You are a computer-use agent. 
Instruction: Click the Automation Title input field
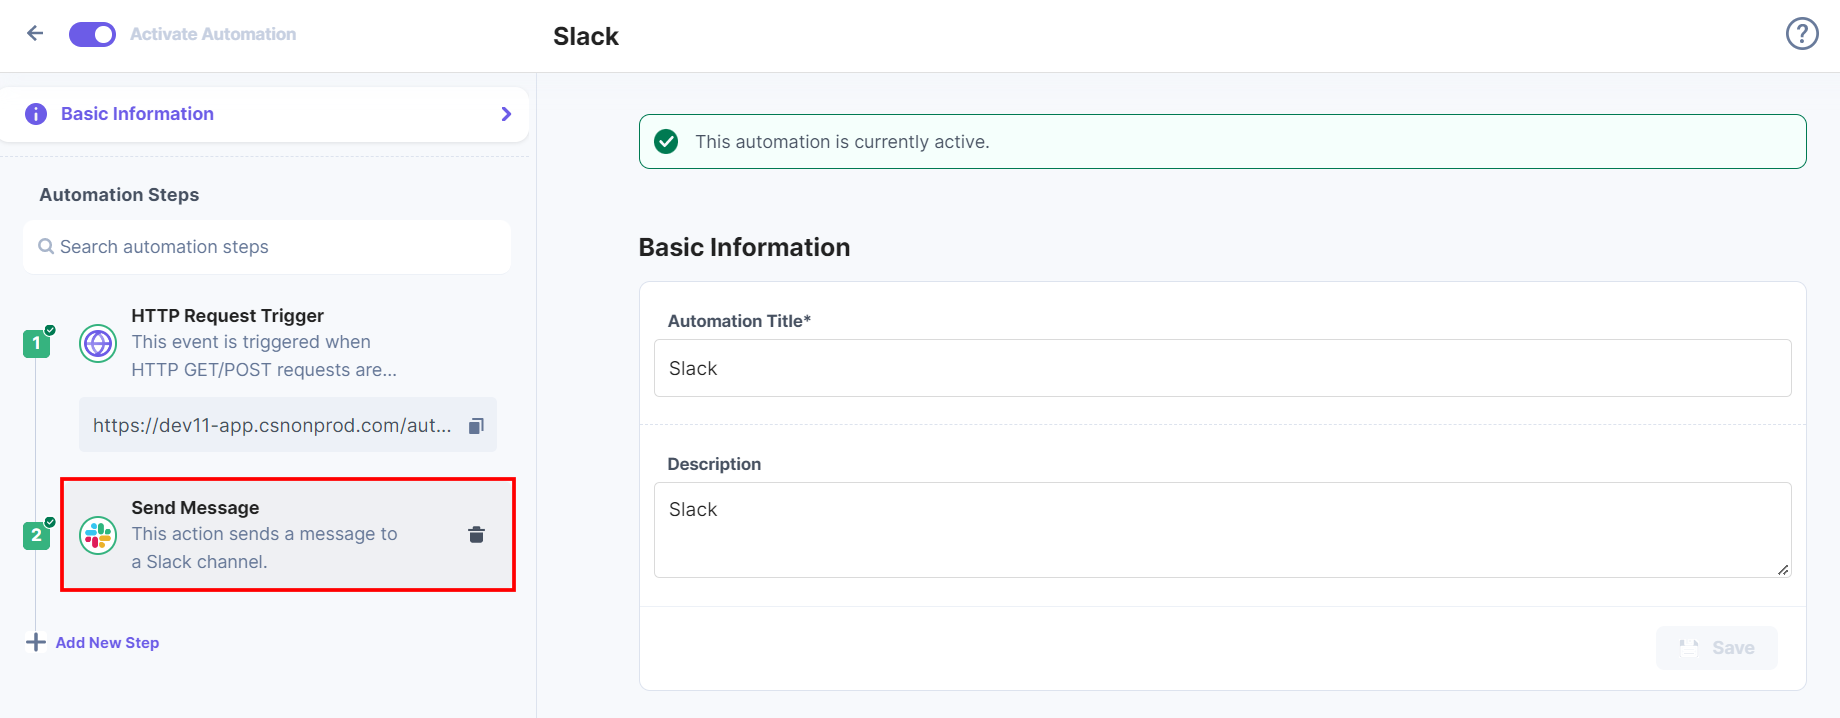1222,368
